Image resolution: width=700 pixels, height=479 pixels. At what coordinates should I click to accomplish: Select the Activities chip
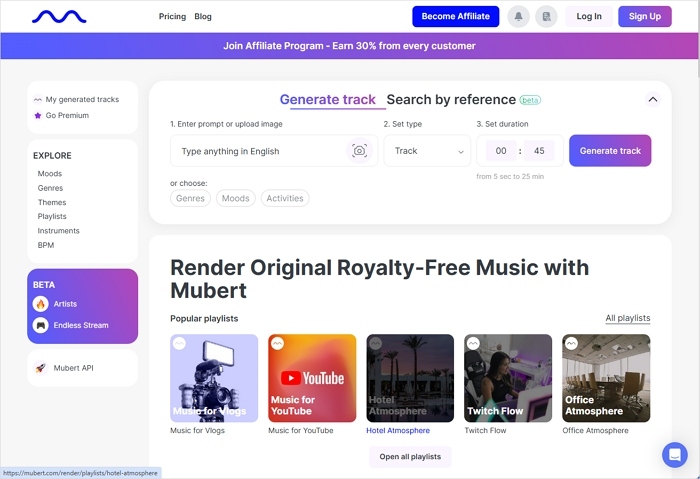coord(285,198)
